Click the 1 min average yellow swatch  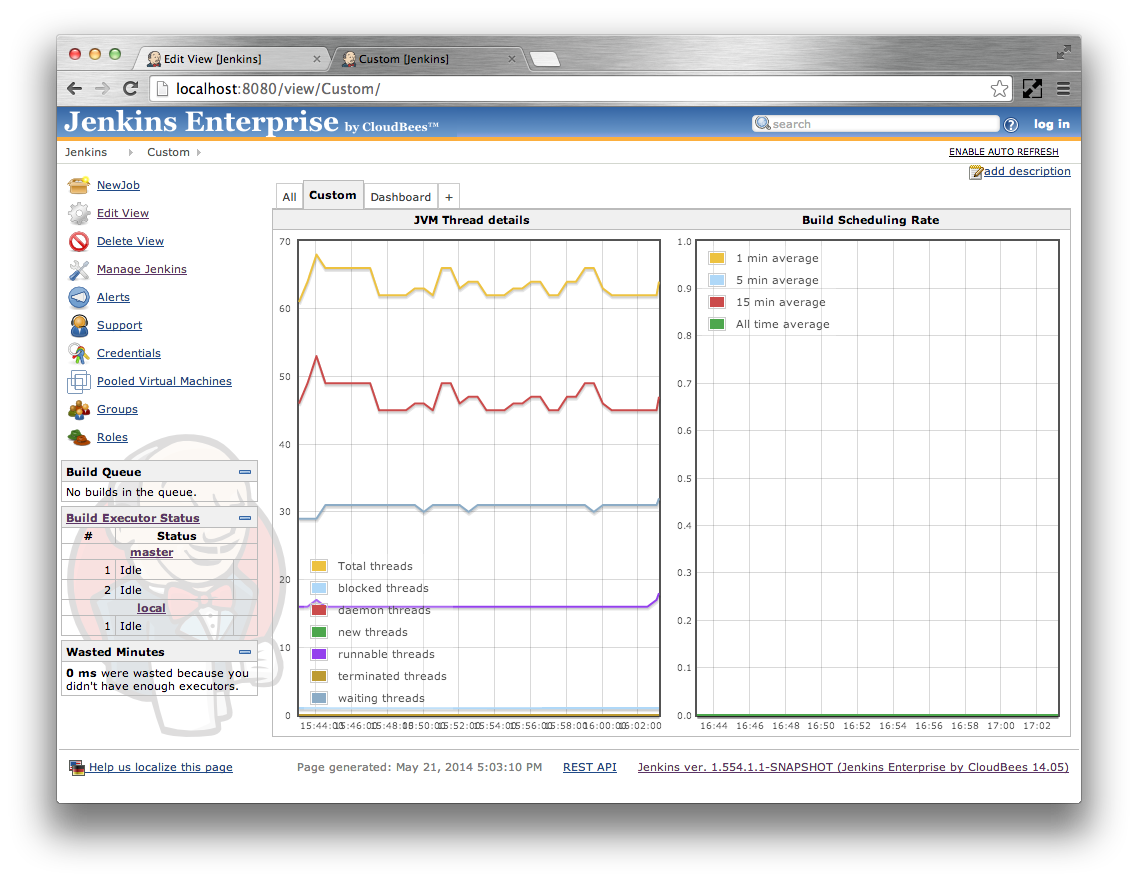point(717,258)
